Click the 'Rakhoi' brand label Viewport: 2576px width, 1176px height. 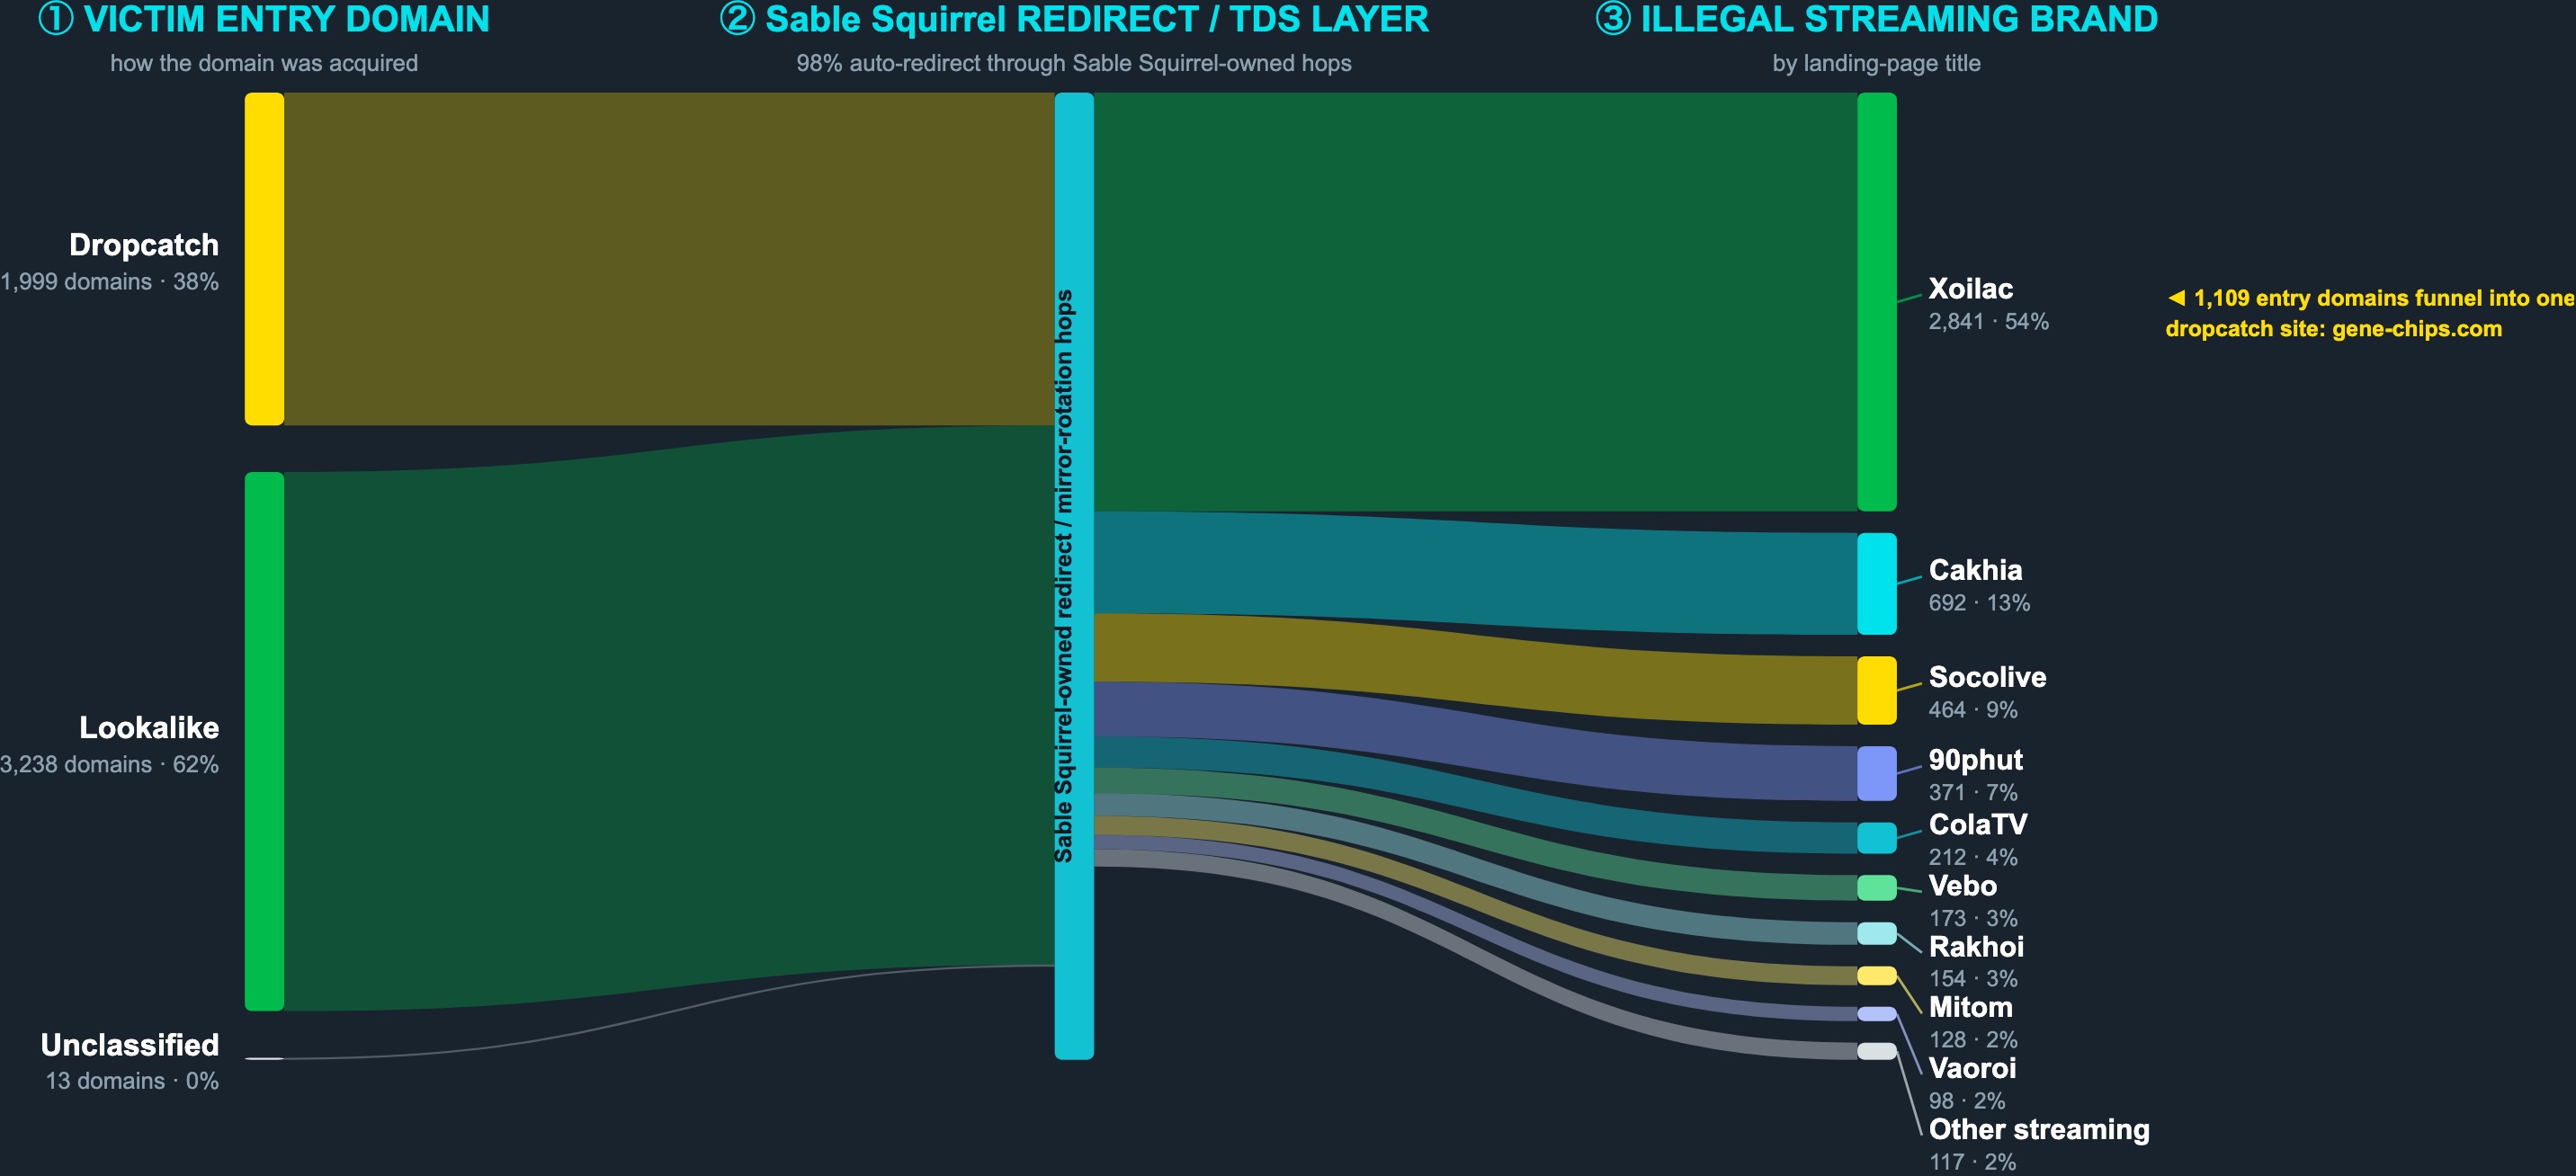(1976, 947)
